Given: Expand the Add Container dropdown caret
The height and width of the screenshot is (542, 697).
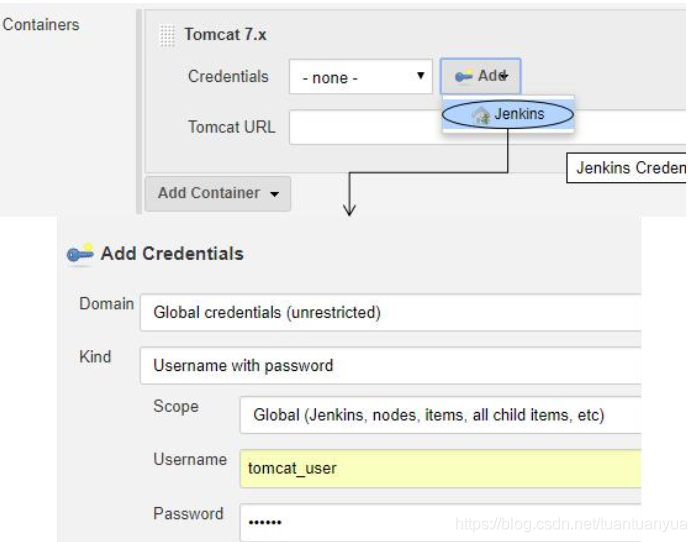Looking at the screenshot, I should tap(275, 194).
